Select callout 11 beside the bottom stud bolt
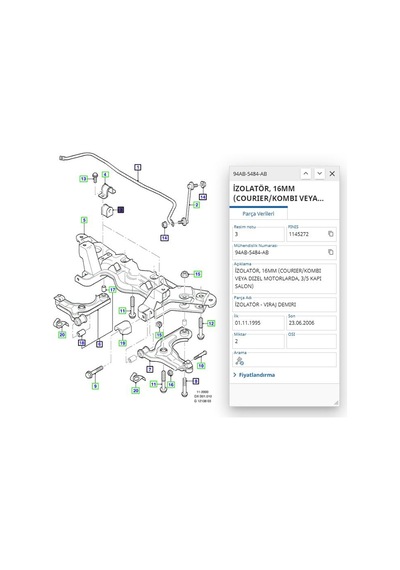Screen dimensions: 400x570 [x=154, y=384]
